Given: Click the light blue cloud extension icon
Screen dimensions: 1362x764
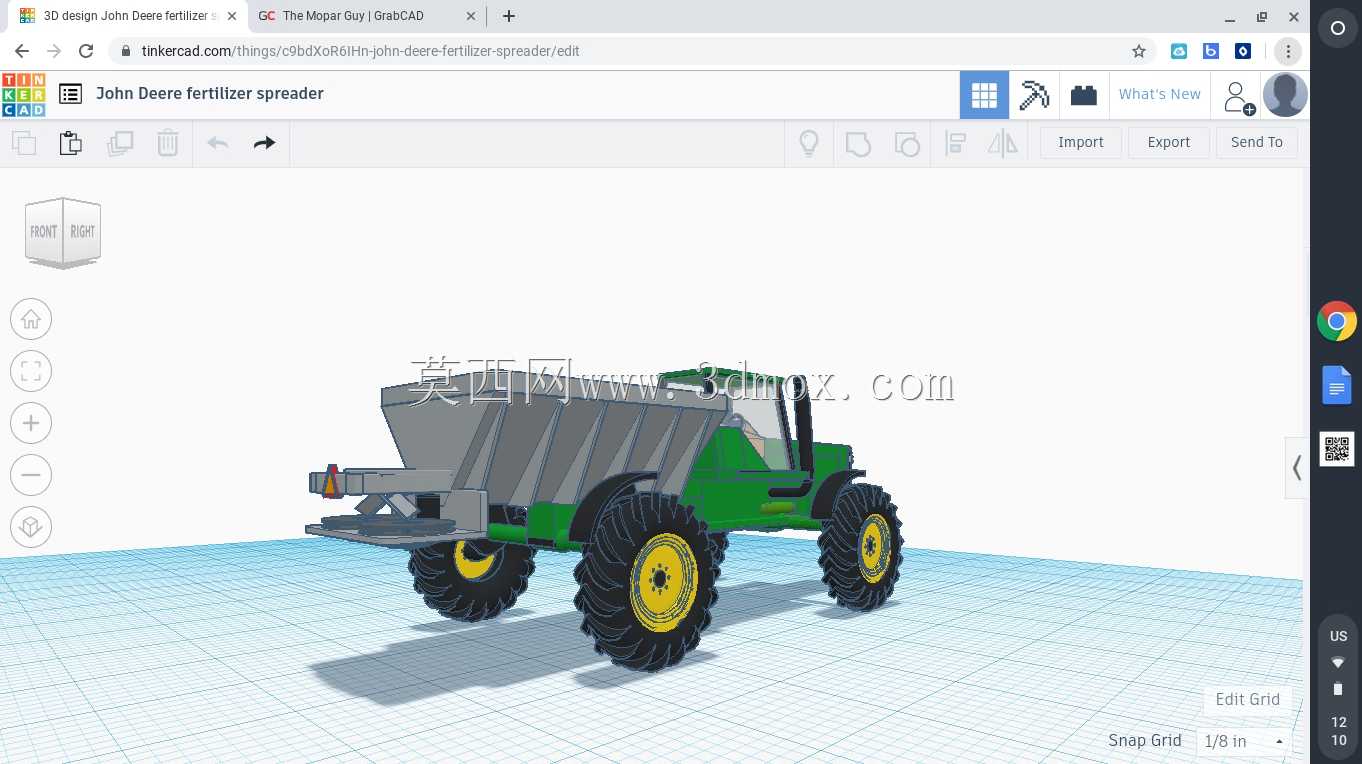Looking at the screenshot, I should [1179, 51].
